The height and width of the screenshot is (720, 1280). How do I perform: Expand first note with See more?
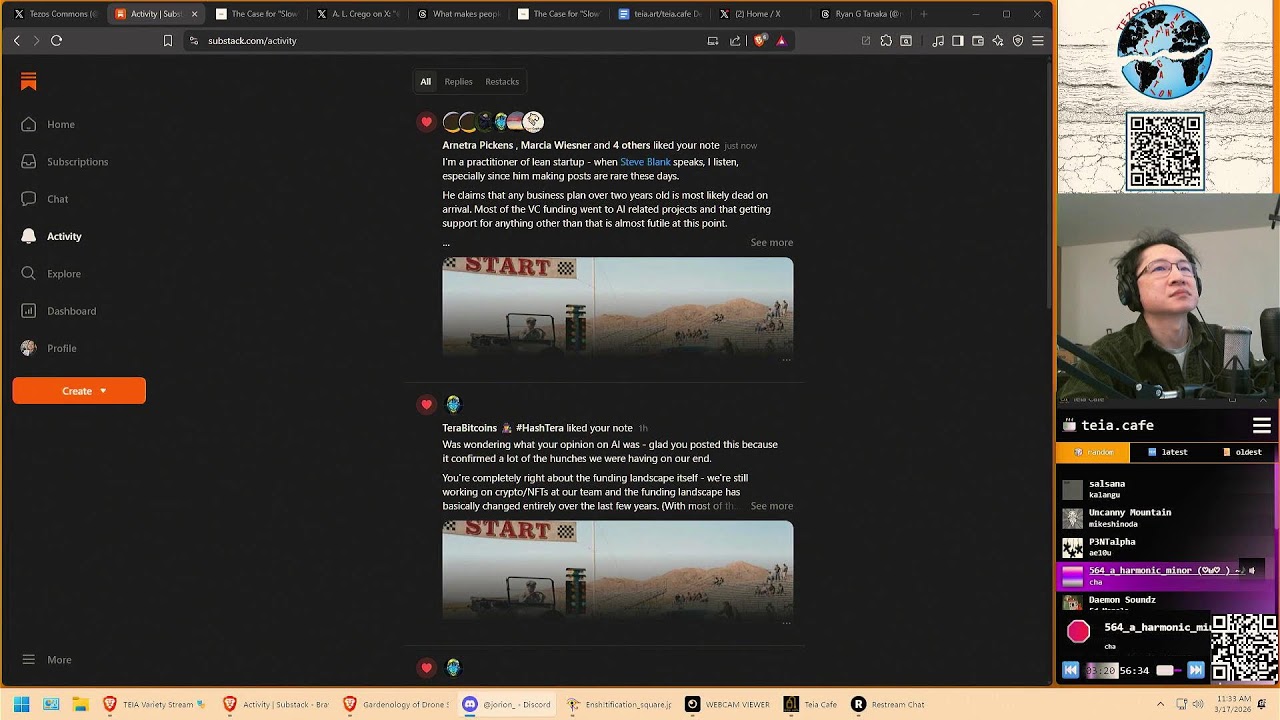772,242
